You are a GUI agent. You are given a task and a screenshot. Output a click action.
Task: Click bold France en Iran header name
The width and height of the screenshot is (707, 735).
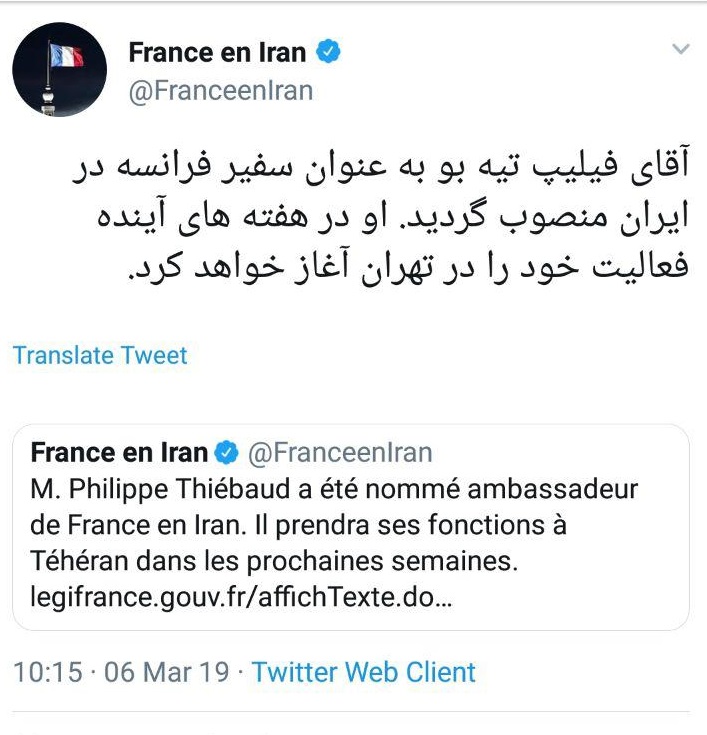pos(218,53)
